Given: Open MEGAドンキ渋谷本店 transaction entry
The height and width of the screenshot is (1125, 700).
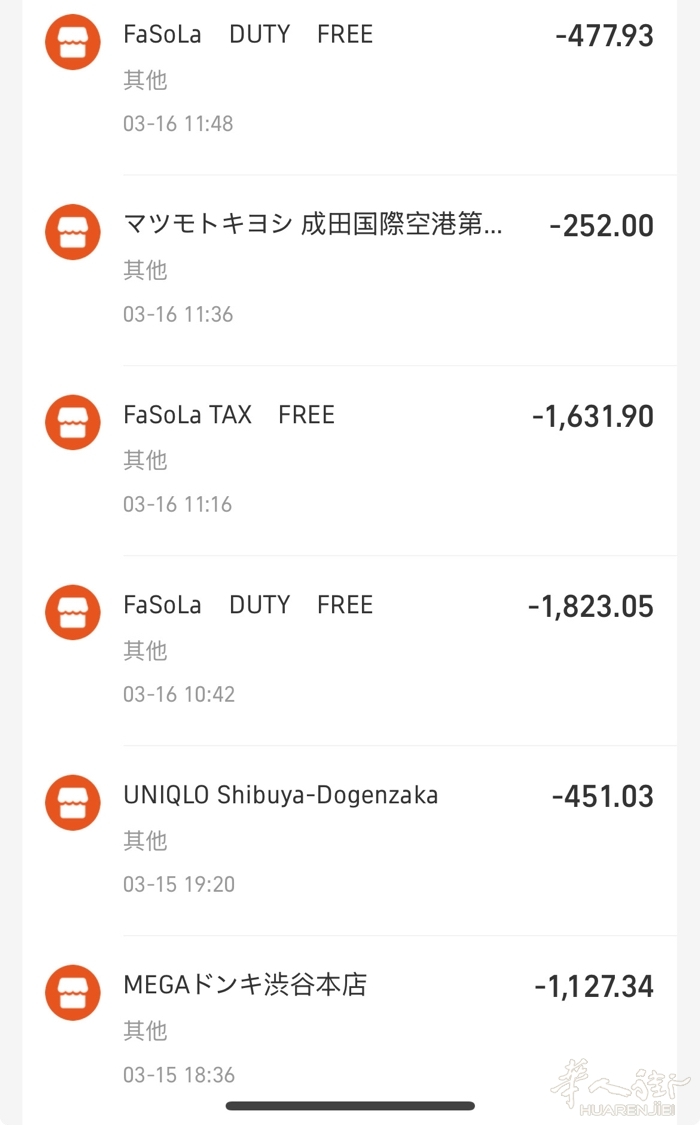Looking at the screenshot, I should point(245,985).
